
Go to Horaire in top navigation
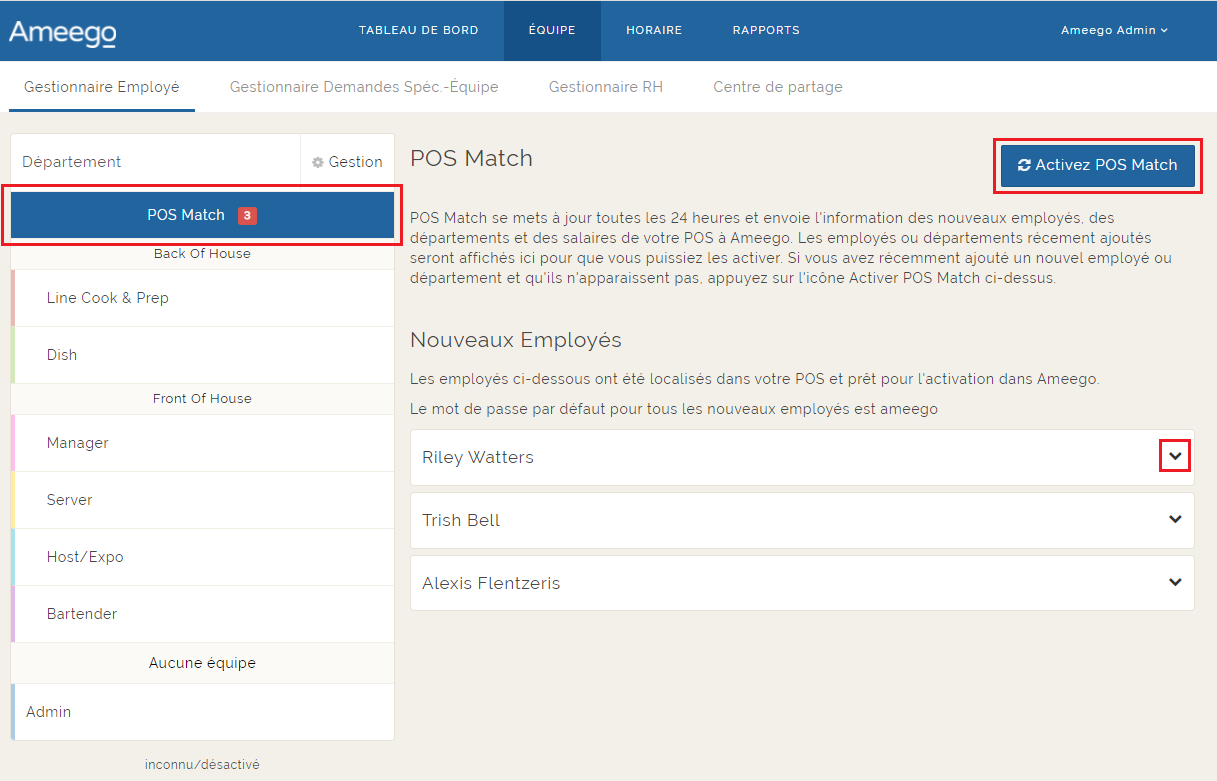point(654,30)
